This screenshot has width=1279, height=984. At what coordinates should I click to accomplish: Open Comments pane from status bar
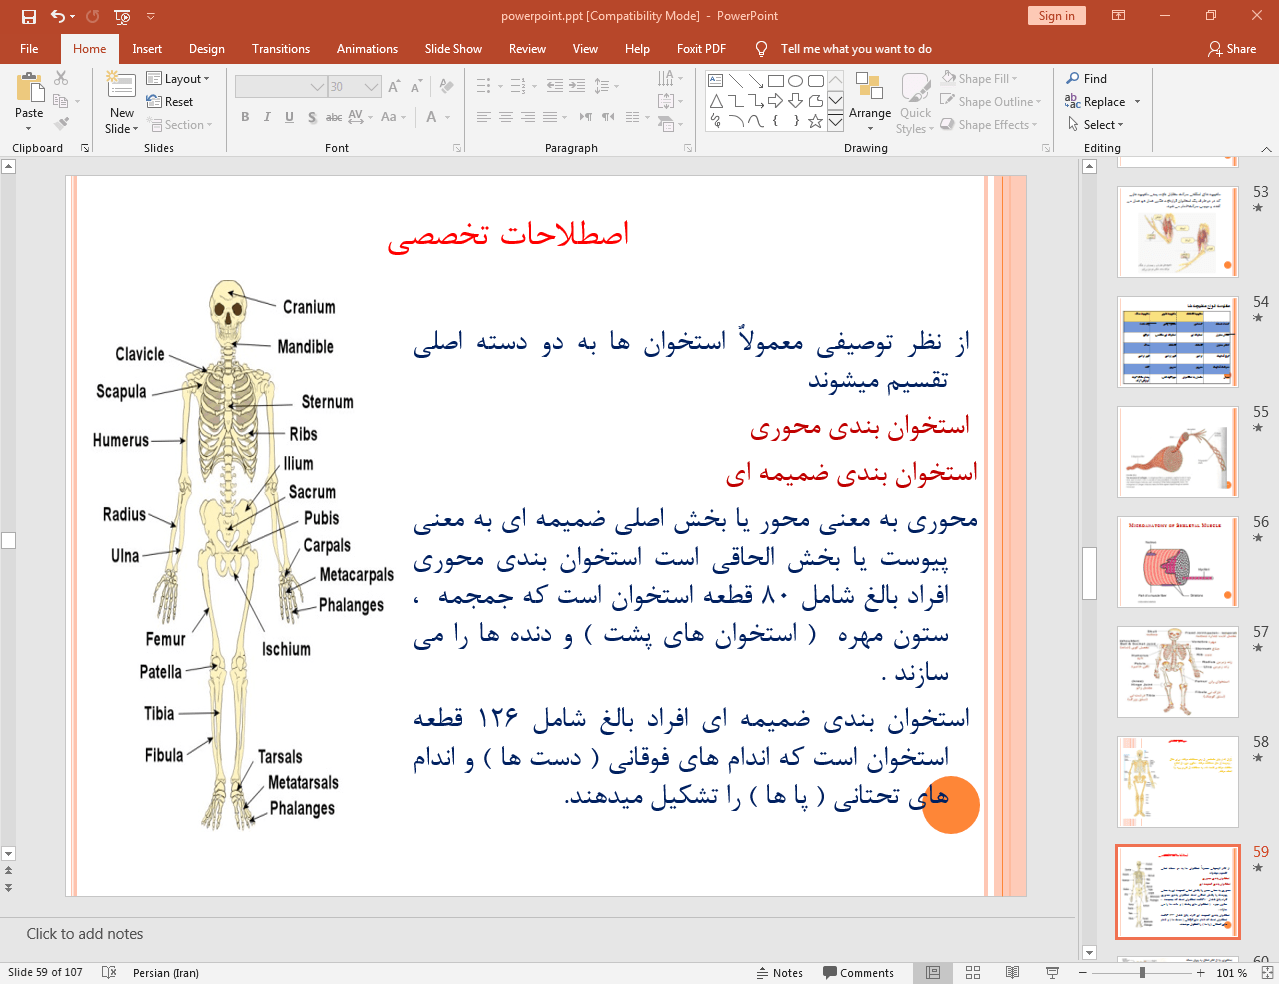click(x=858, y=973)
